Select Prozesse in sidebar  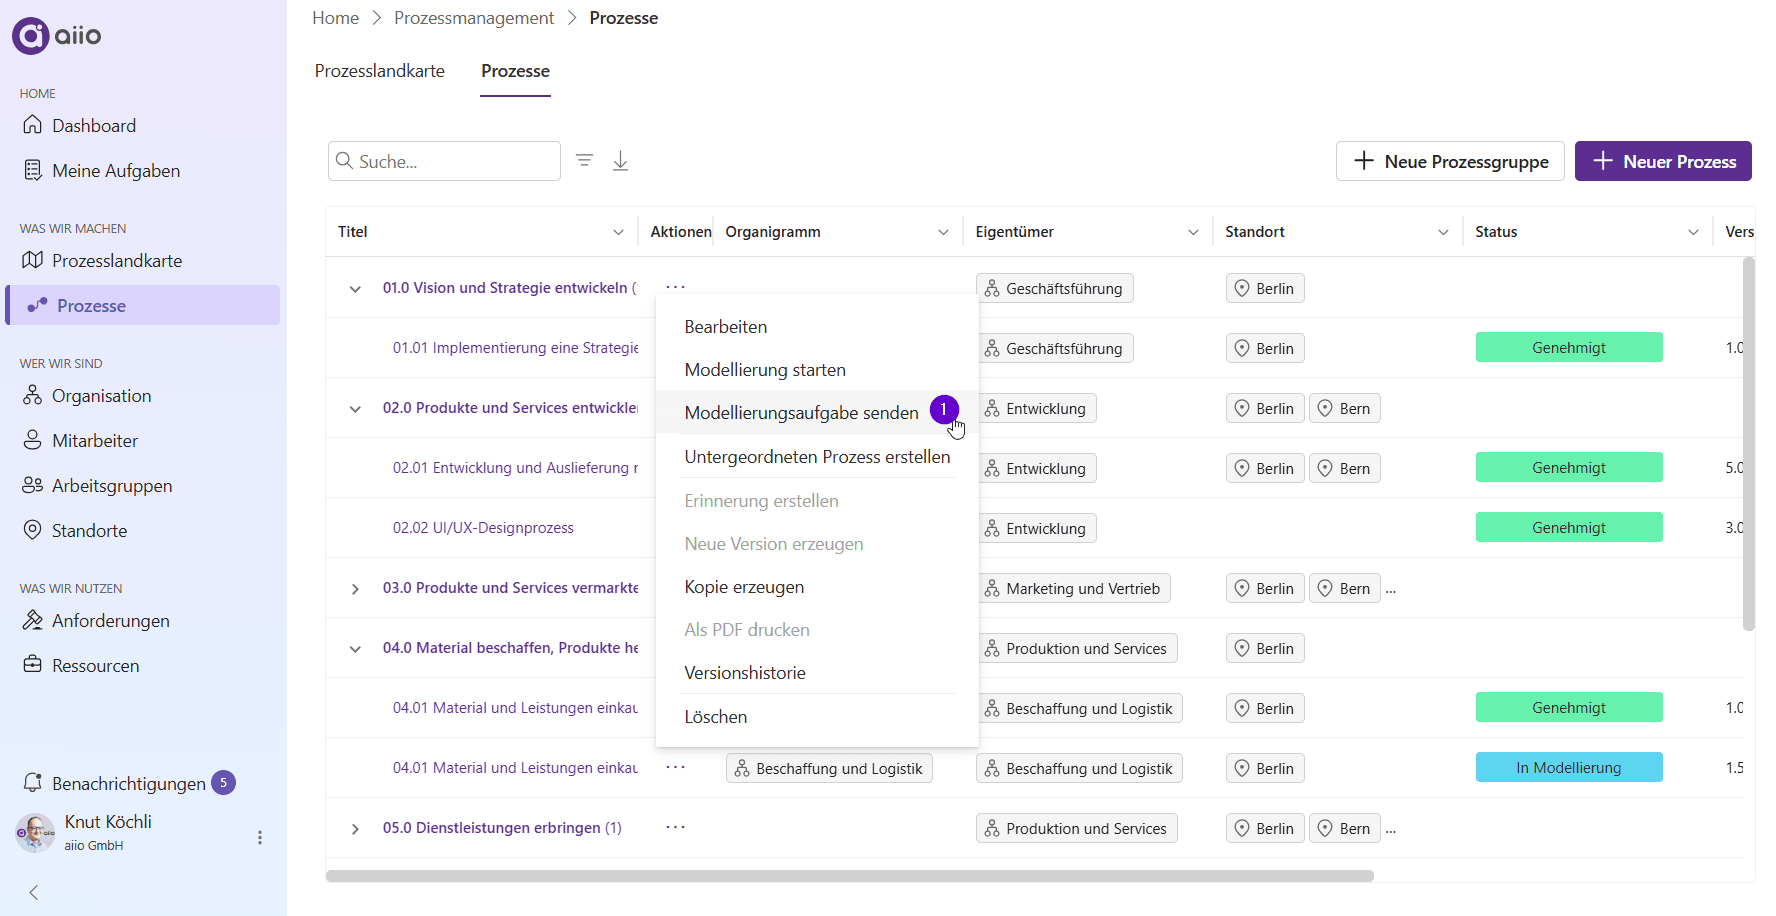tap(143, 306)
